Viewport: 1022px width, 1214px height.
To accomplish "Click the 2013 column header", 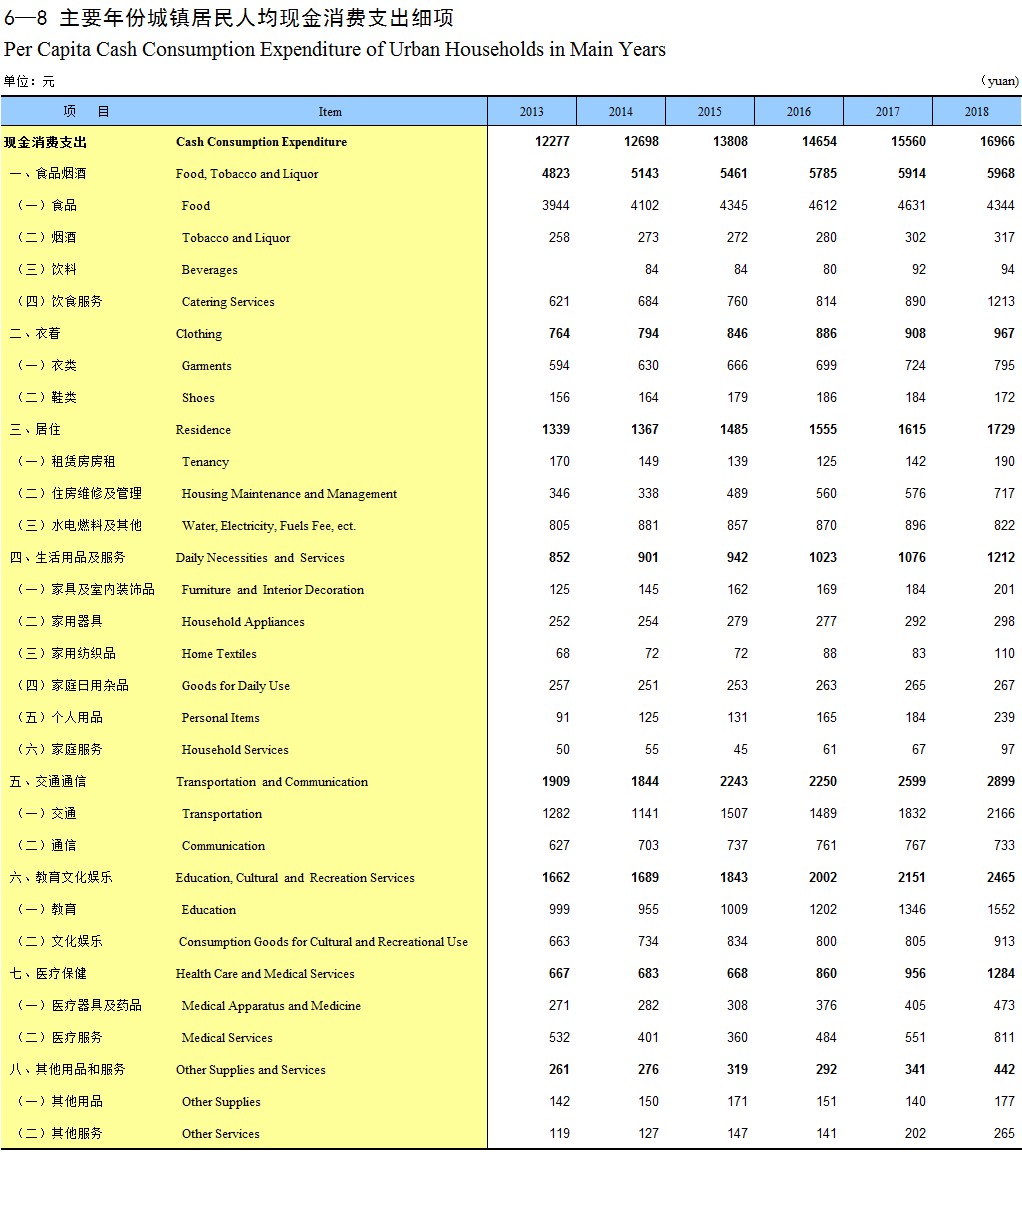I will coord(532,111).
